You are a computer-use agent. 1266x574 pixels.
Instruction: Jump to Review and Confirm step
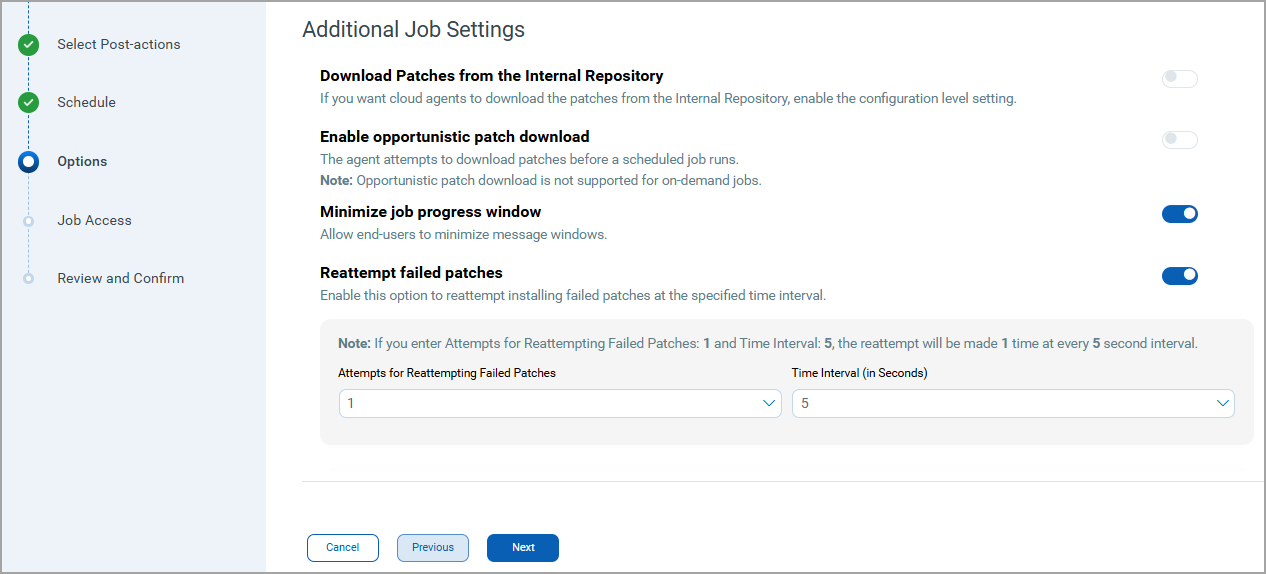tap(120, 278)
